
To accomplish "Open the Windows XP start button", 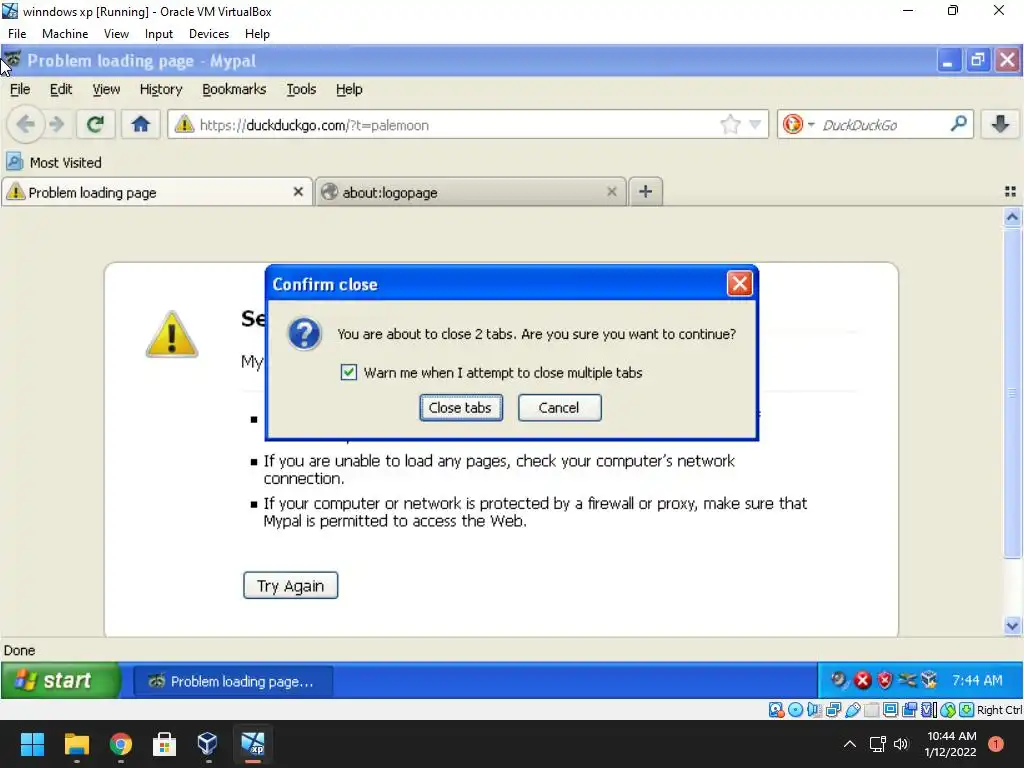I will [60, 680].
